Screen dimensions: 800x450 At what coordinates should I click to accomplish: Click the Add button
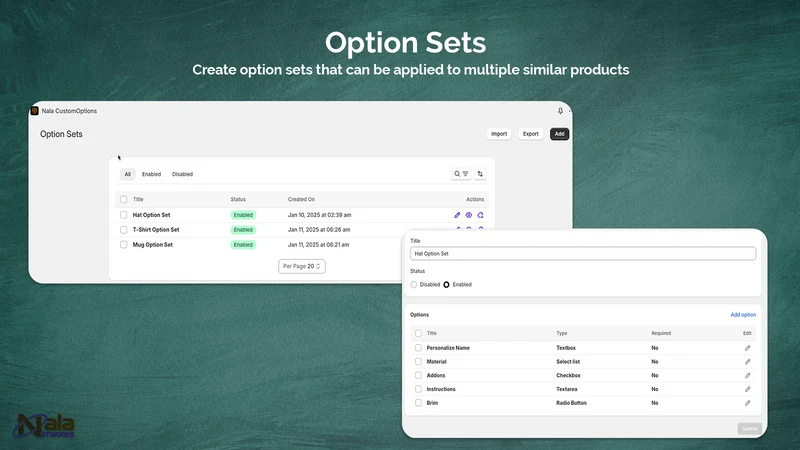(560, 134)
